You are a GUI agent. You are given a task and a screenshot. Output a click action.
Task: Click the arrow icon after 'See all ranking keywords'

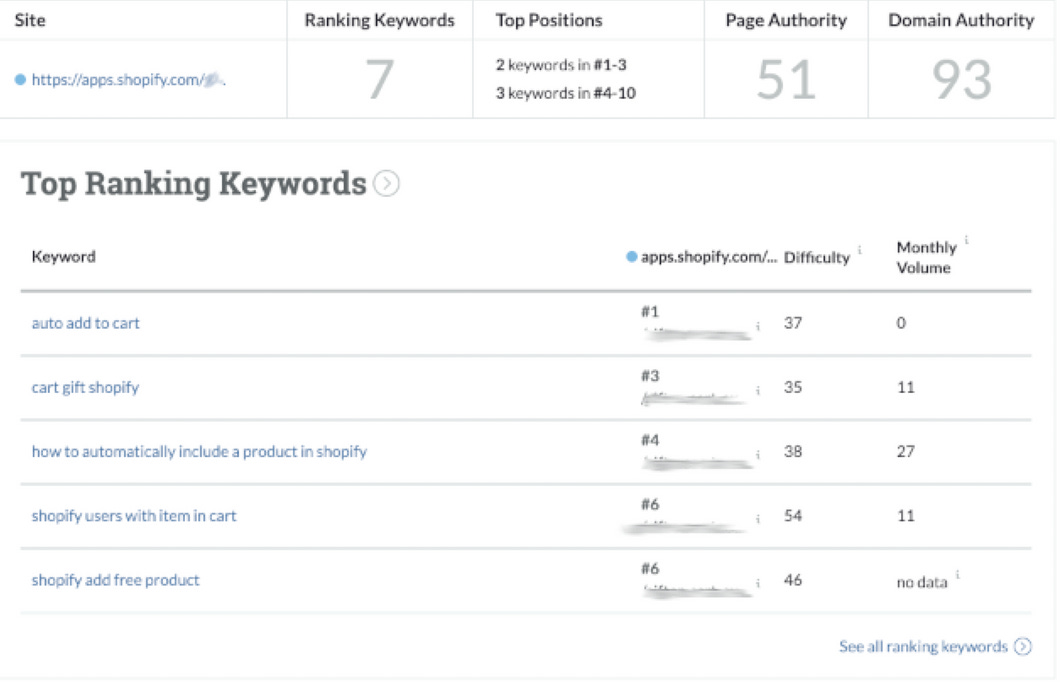click(1023, 647)
